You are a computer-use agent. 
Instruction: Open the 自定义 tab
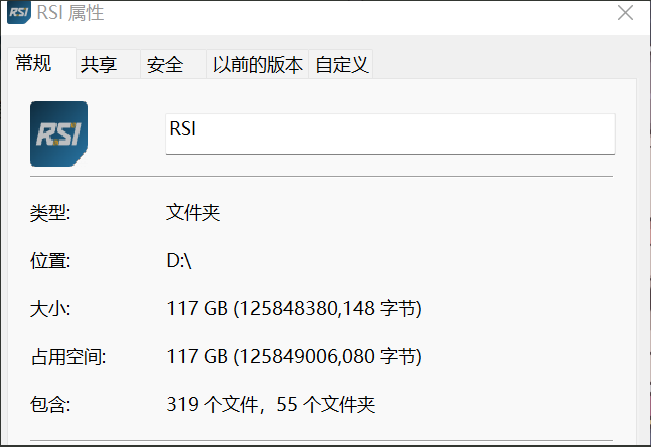(341, 64)
